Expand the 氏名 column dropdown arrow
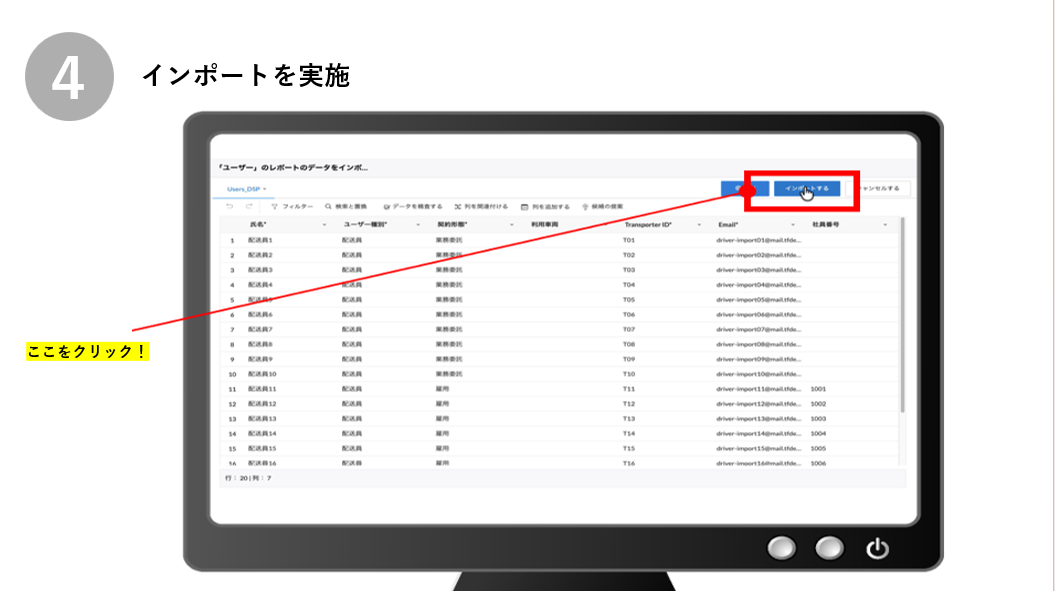 click(x=325, y=226)
